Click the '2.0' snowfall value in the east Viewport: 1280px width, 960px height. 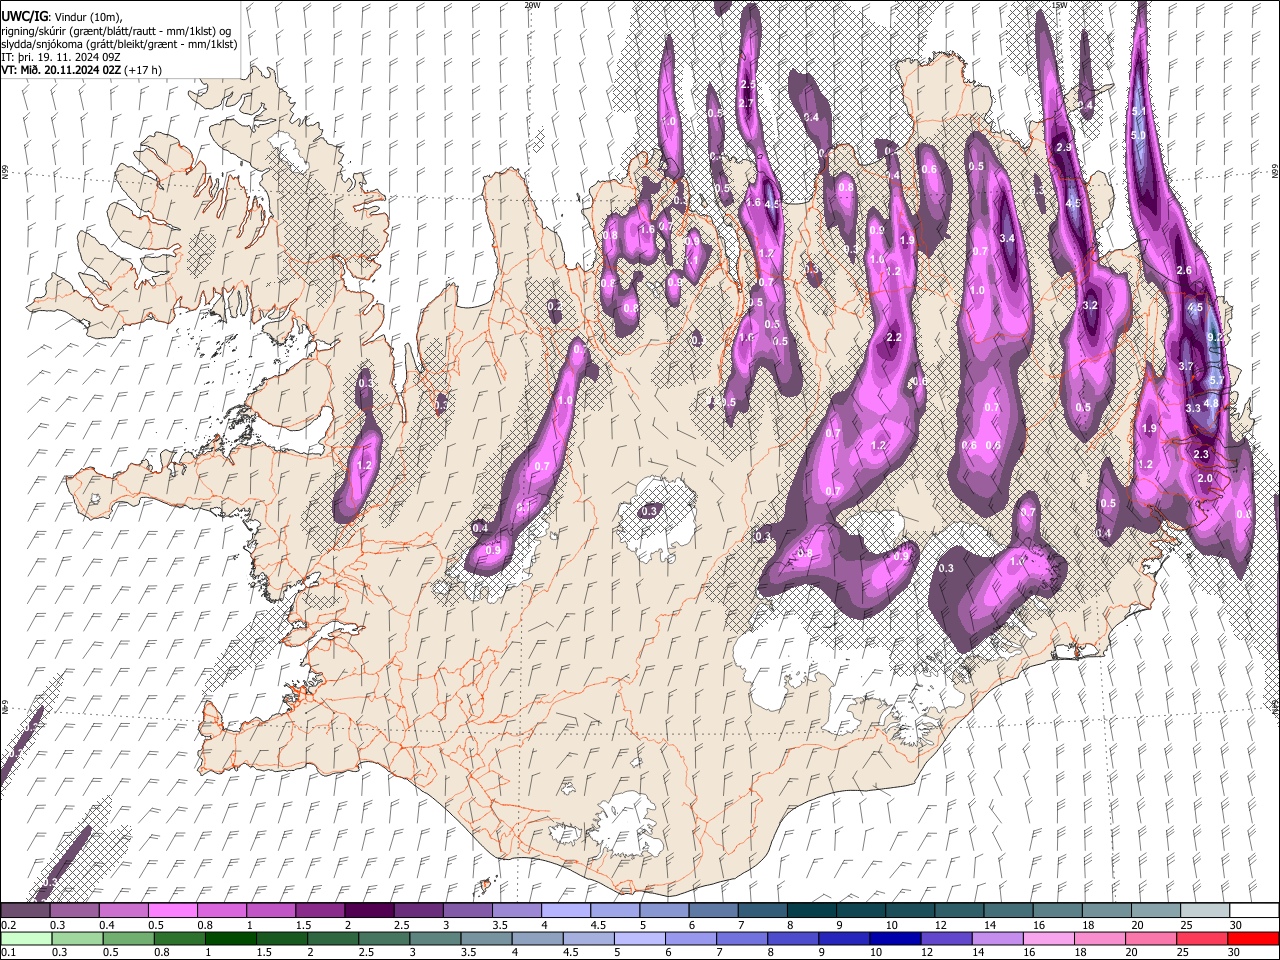pyautogui.click(x=1205, y=479)
